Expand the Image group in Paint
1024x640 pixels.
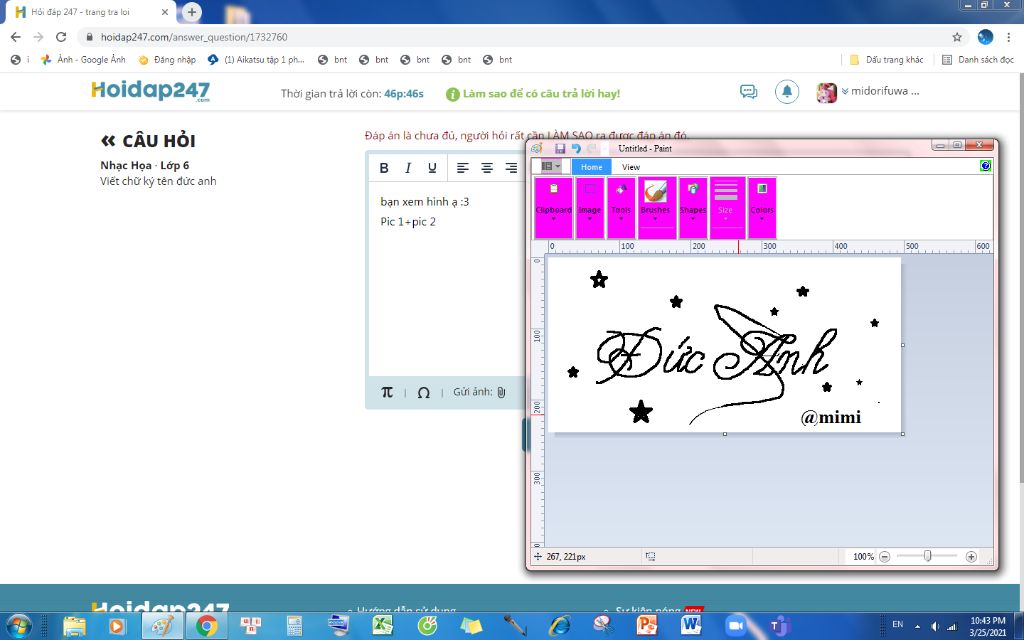590,208
